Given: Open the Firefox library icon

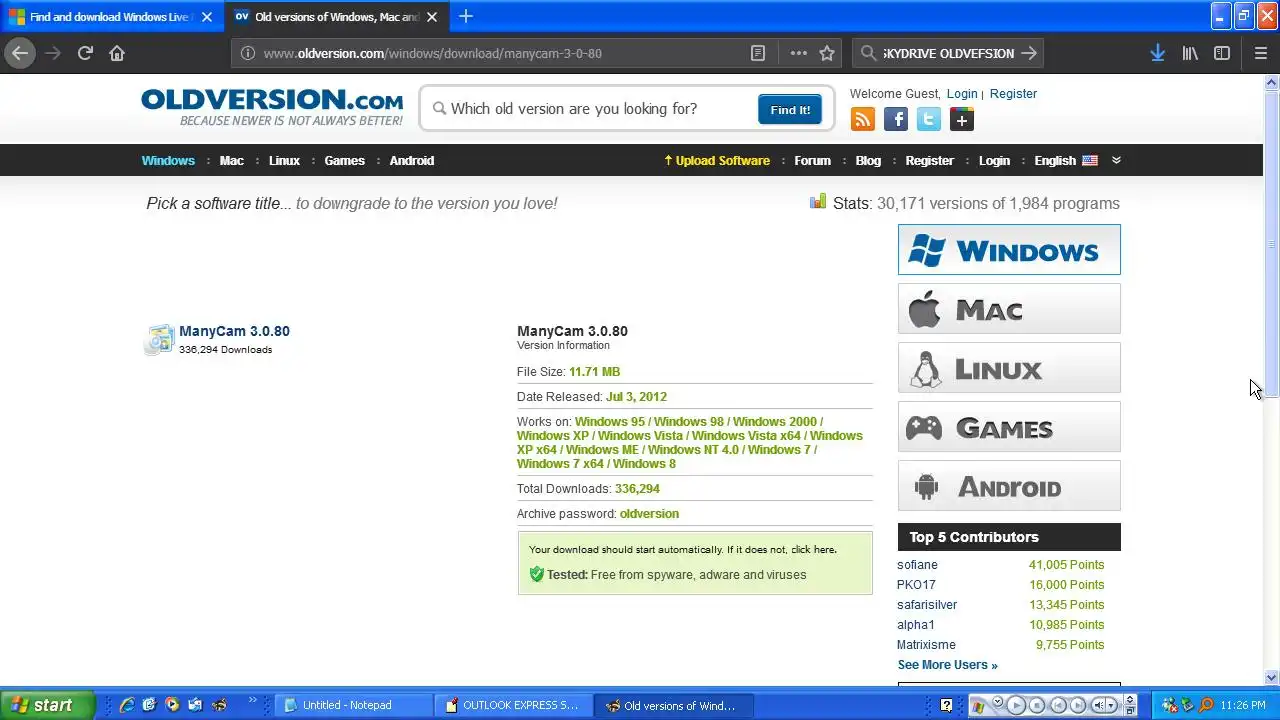Looking at the screenshot, I should tap(1190, 53).
